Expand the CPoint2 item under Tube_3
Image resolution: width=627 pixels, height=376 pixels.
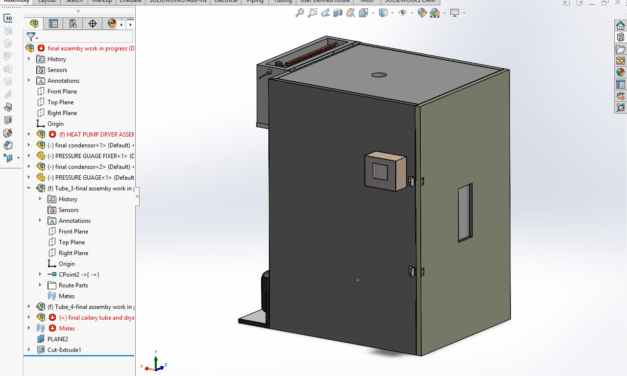tap(40, 274)
